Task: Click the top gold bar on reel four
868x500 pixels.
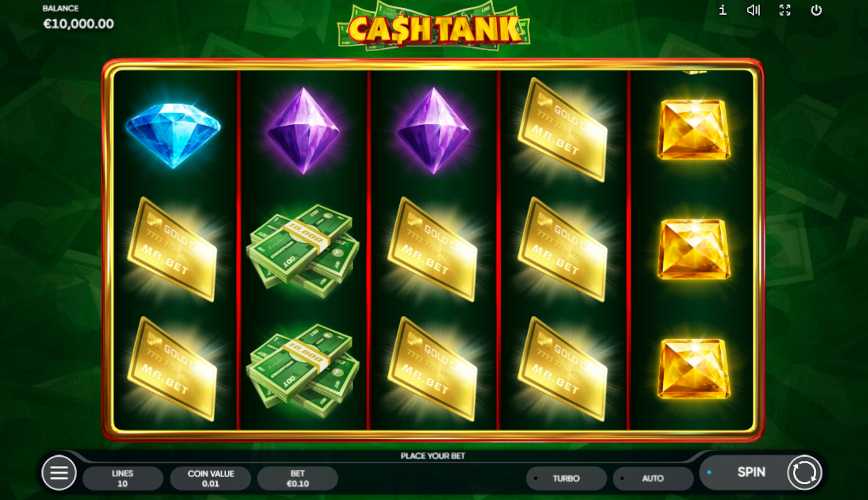Action: [562, 130]
